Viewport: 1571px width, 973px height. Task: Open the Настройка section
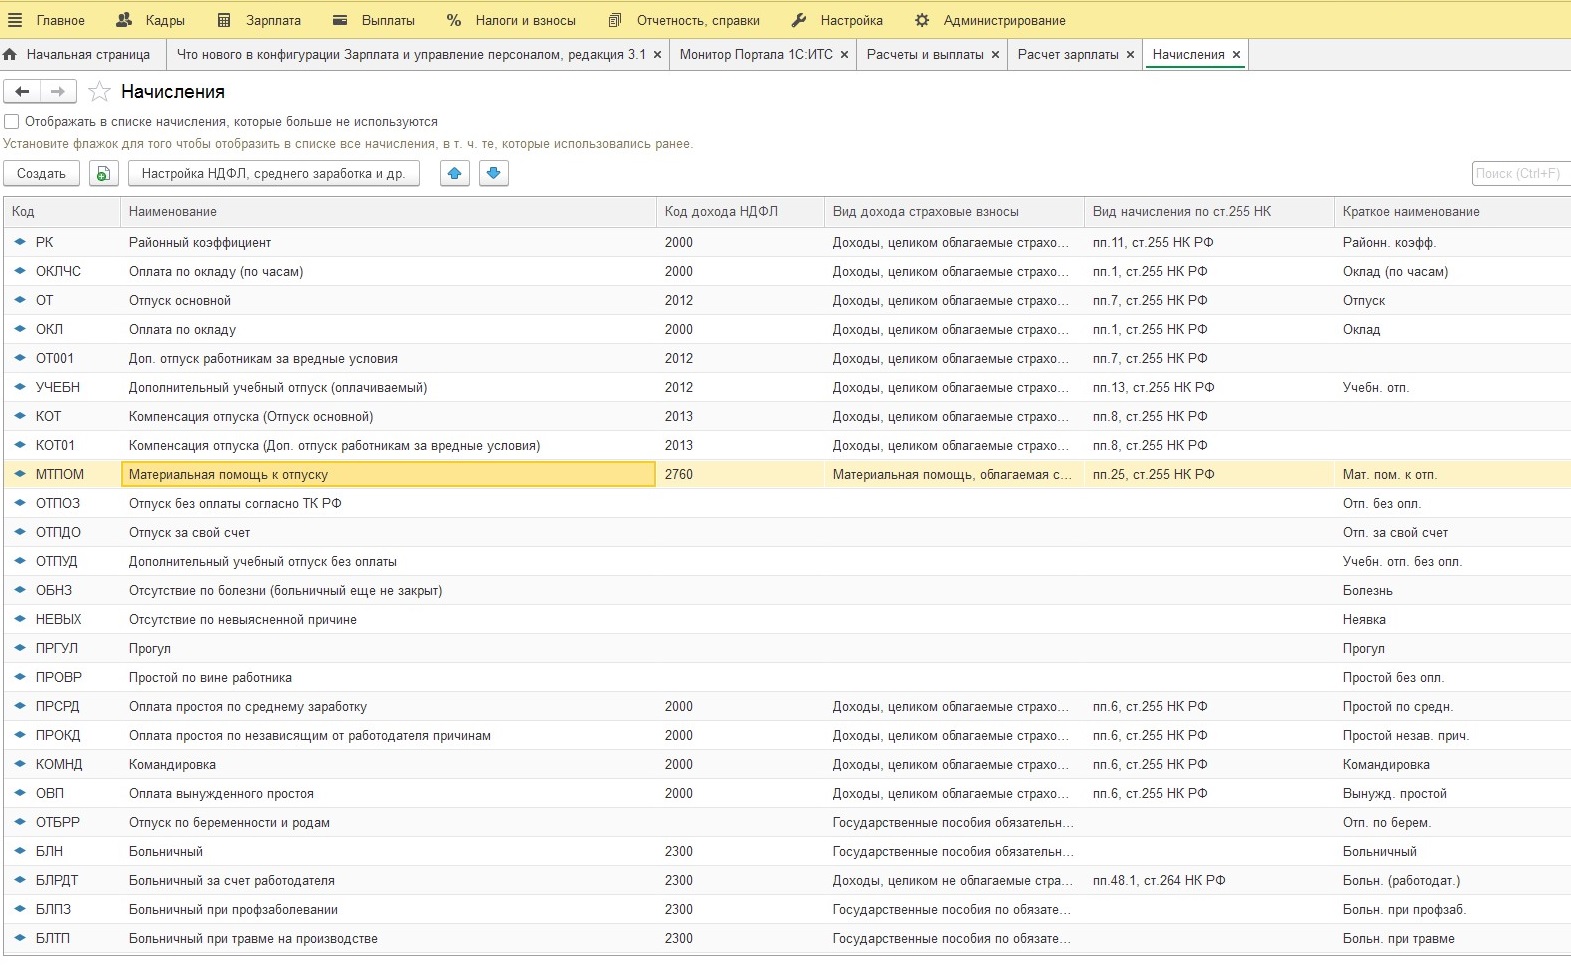[x=837, y=20]
